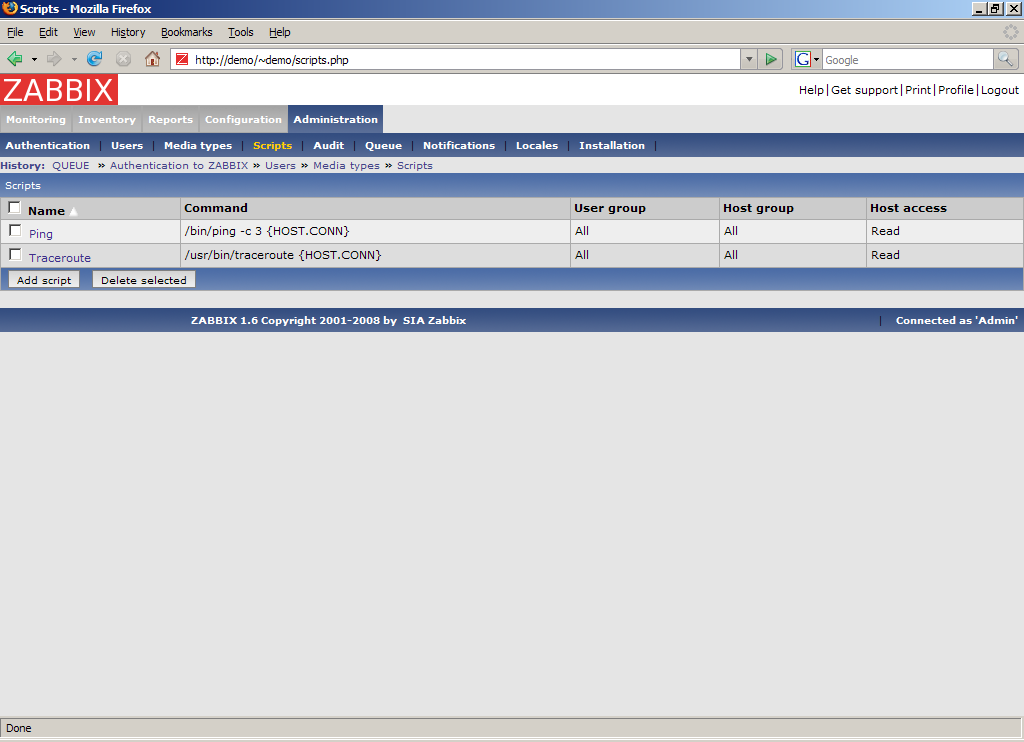Click the Firefox icon in title bar
1024x742 pixels.
[x=9, y=8]
